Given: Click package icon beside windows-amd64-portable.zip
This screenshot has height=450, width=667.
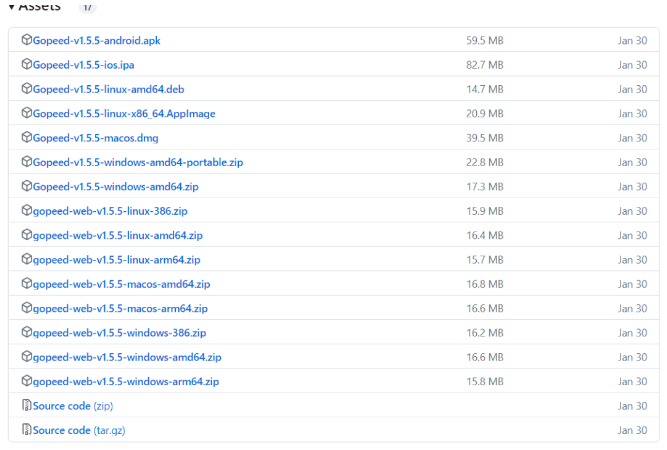Looking at the screenshot, I should point(26,161).
